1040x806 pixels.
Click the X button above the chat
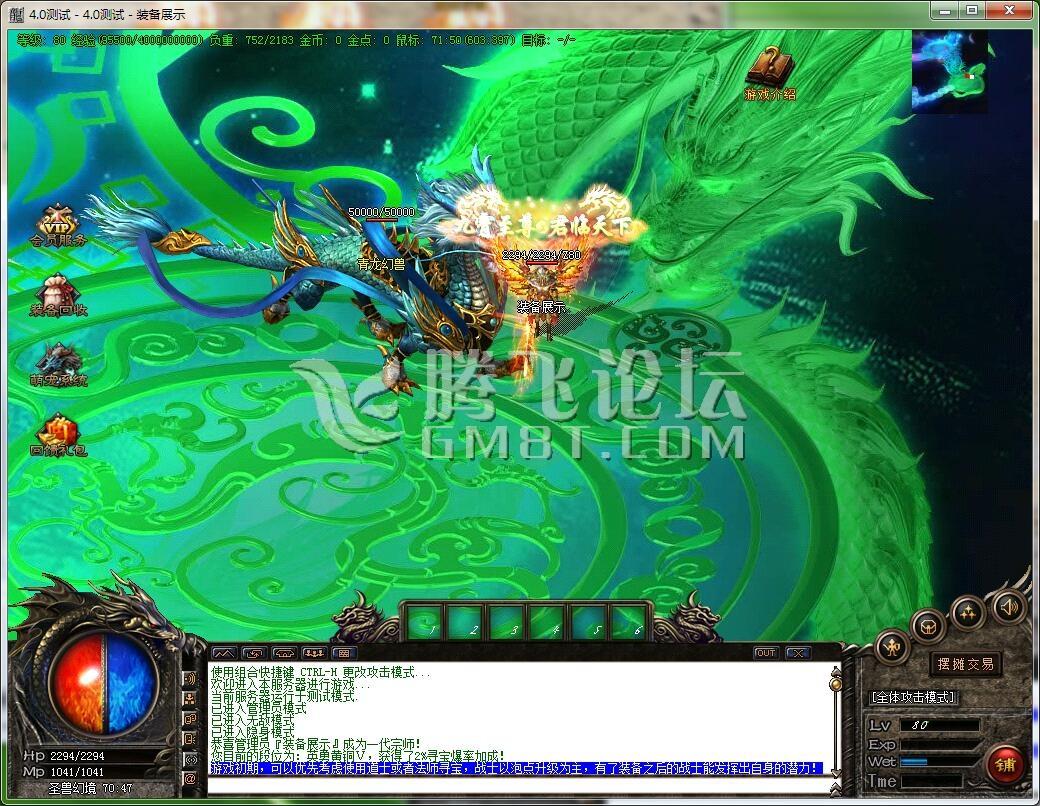(798, 653)
